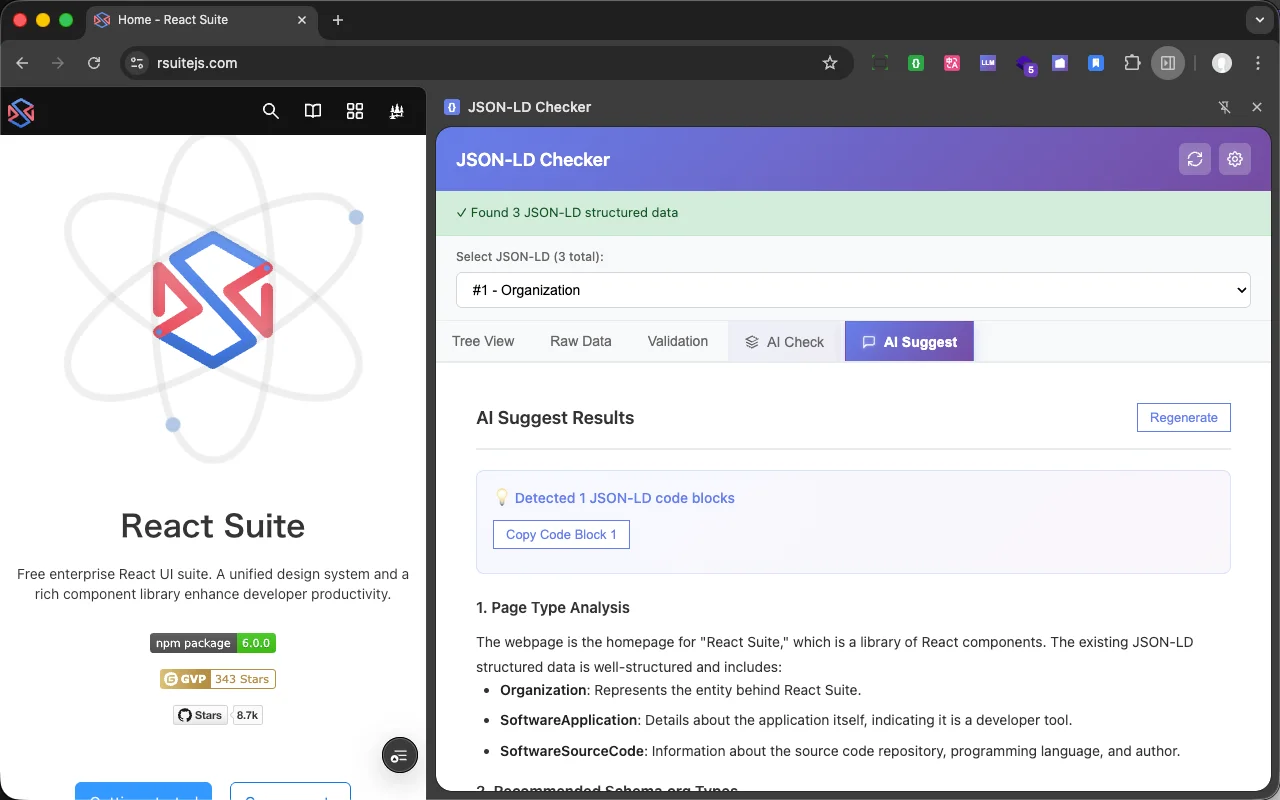Image resolution: width=1280 pixels, height=800 pixels.
Task: Expand the tab search dropdown arrow
Action: (1259, 20)
